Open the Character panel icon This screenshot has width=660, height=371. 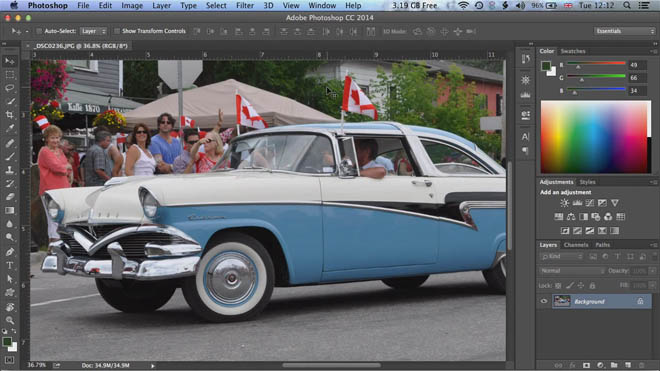525,136
